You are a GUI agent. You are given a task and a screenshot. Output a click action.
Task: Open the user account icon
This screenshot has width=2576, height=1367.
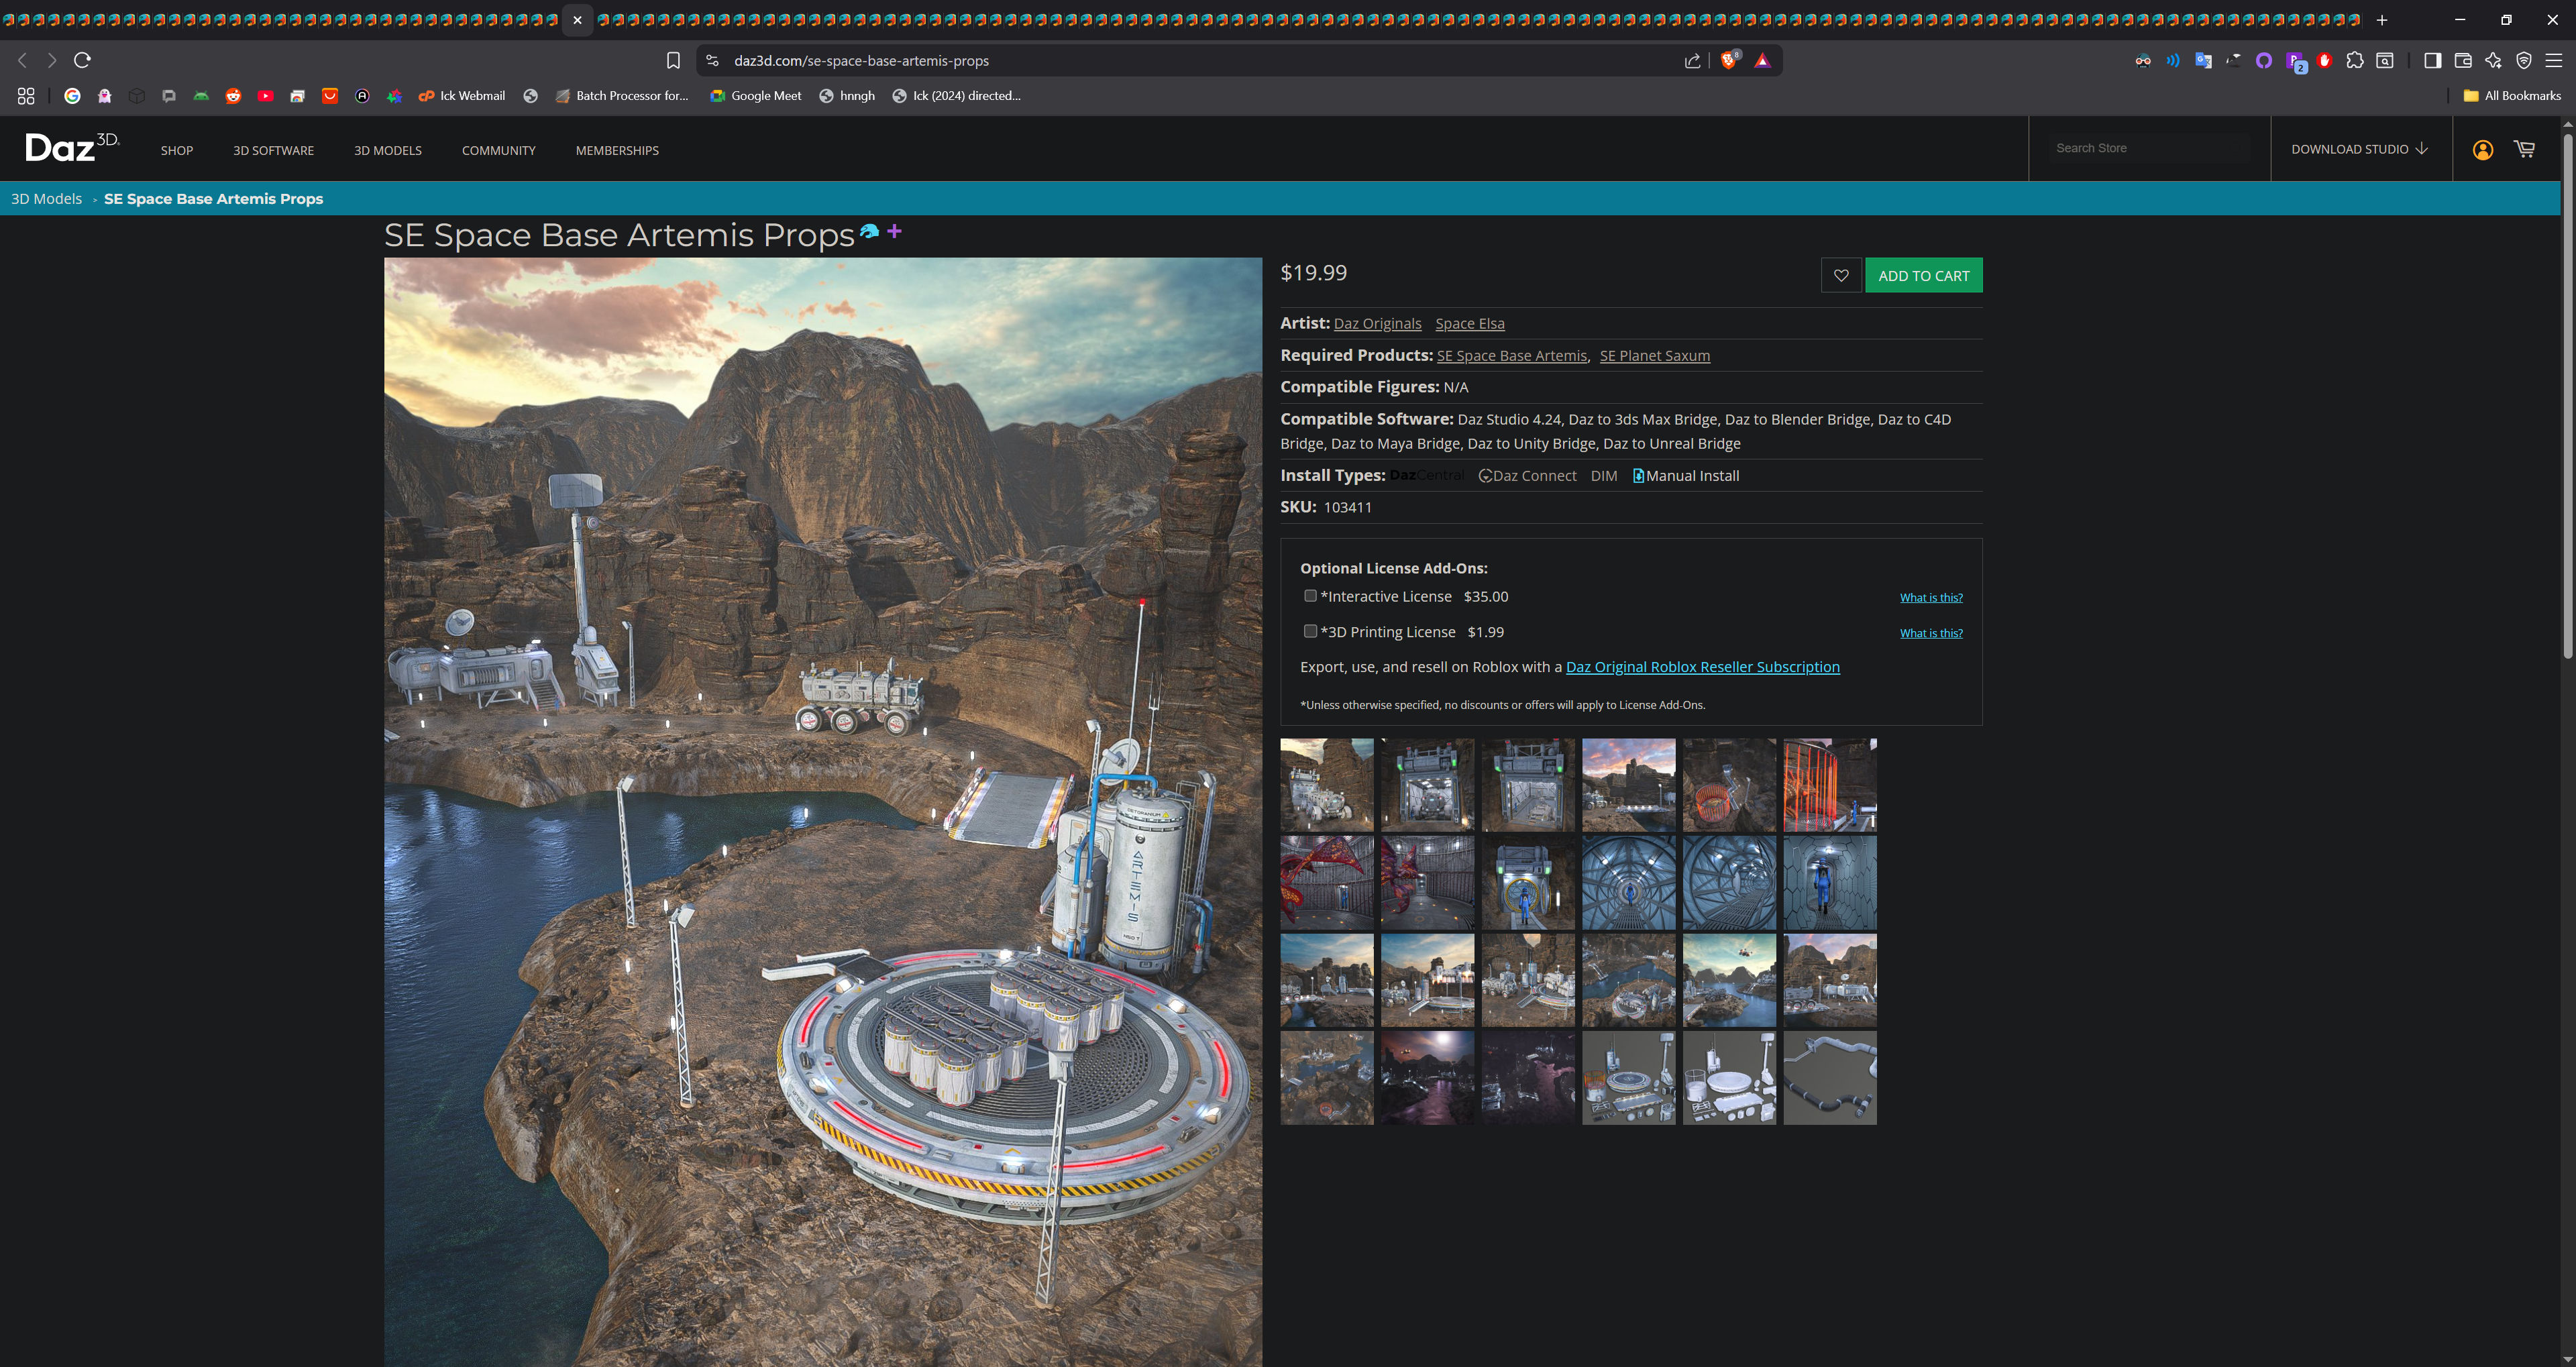point(2482,150)
